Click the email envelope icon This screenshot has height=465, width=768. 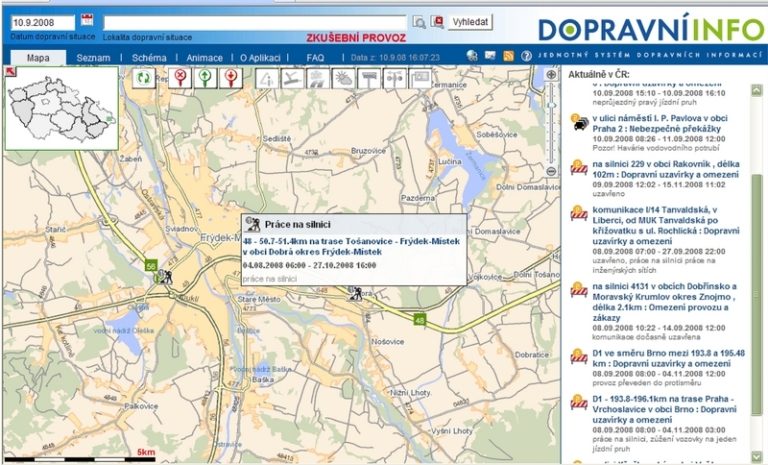pyautogui.click(x=490, y=57)
